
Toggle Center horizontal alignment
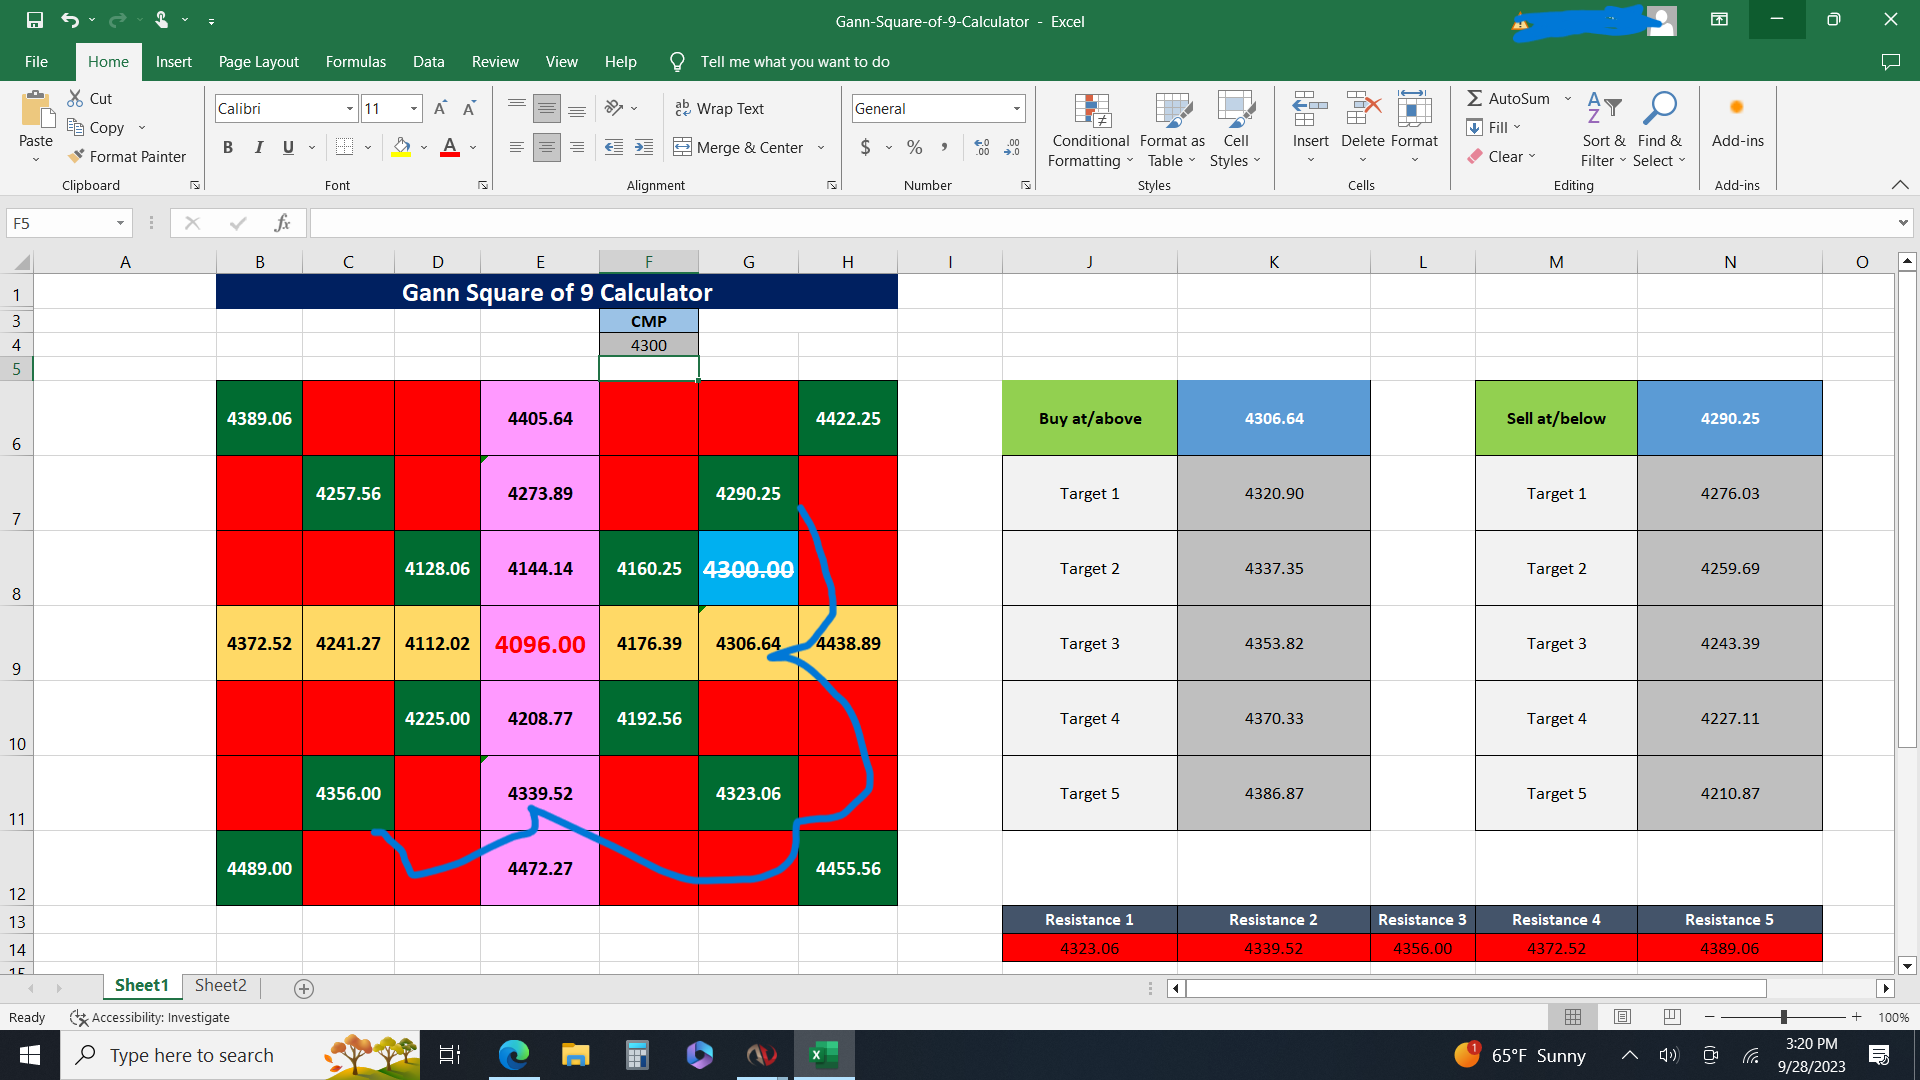click(546, 147)
